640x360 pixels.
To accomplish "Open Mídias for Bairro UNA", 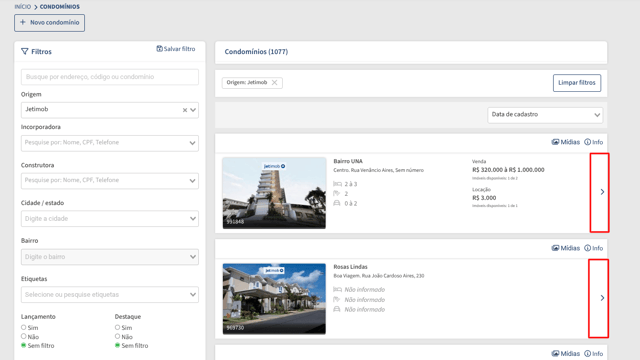I will 565,142.
